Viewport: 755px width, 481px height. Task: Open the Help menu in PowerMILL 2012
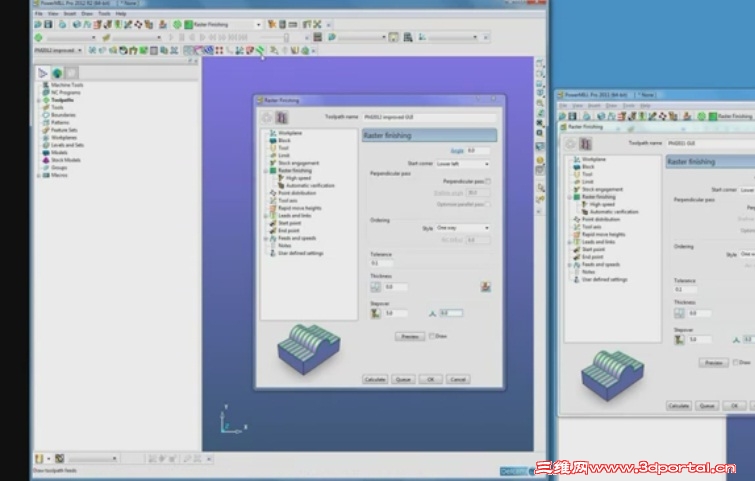pyautogui.click(x=121, y=13)
